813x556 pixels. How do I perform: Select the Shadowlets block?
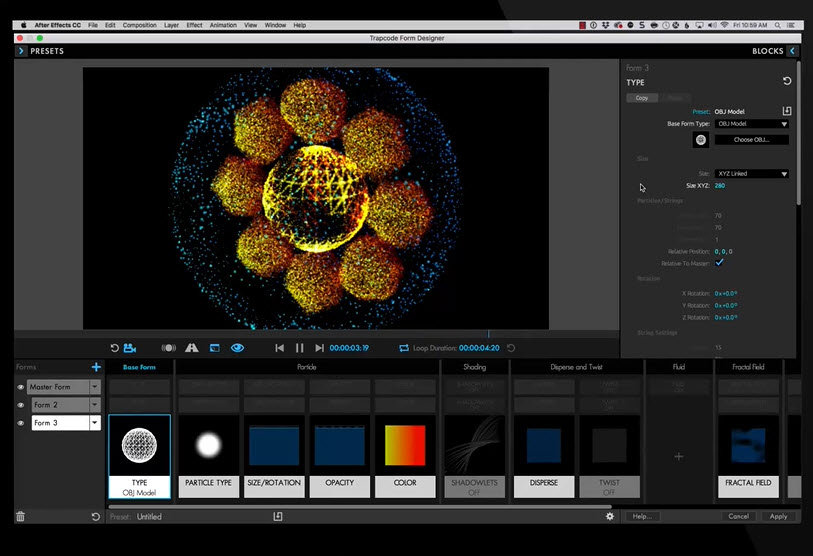pos(474,456)
